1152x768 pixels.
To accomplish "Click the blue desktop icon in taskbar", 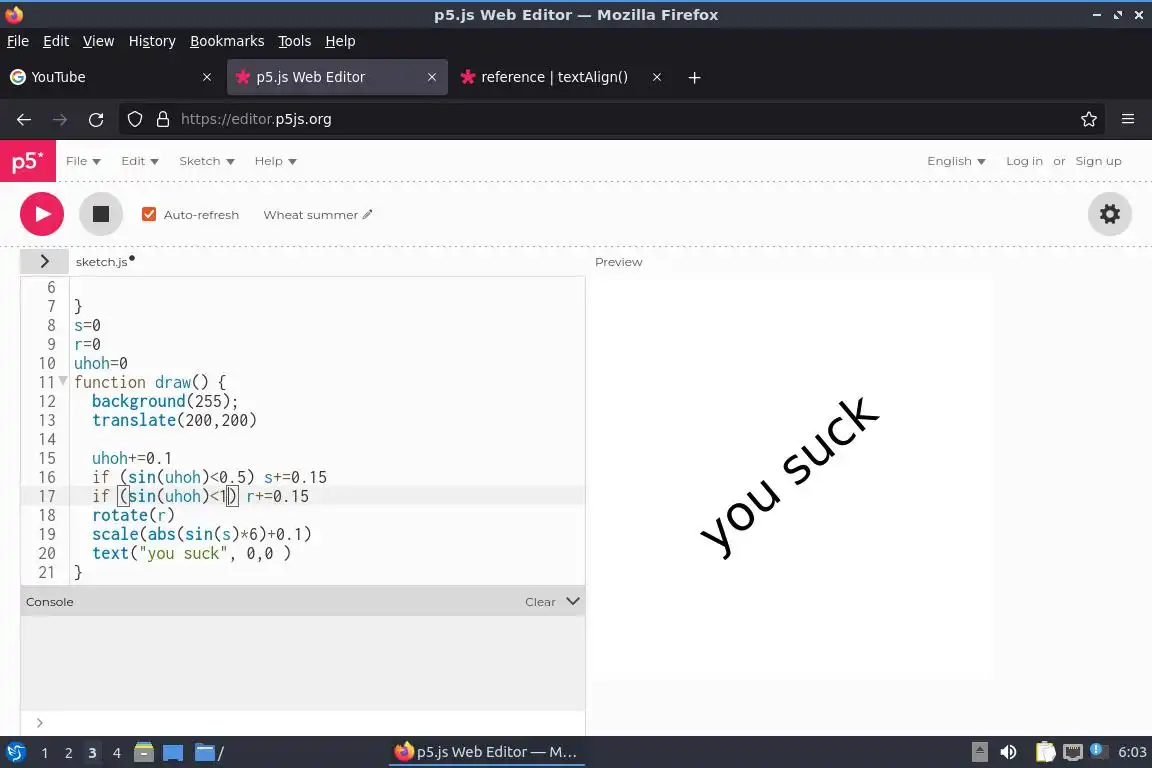I will point(173,753).
